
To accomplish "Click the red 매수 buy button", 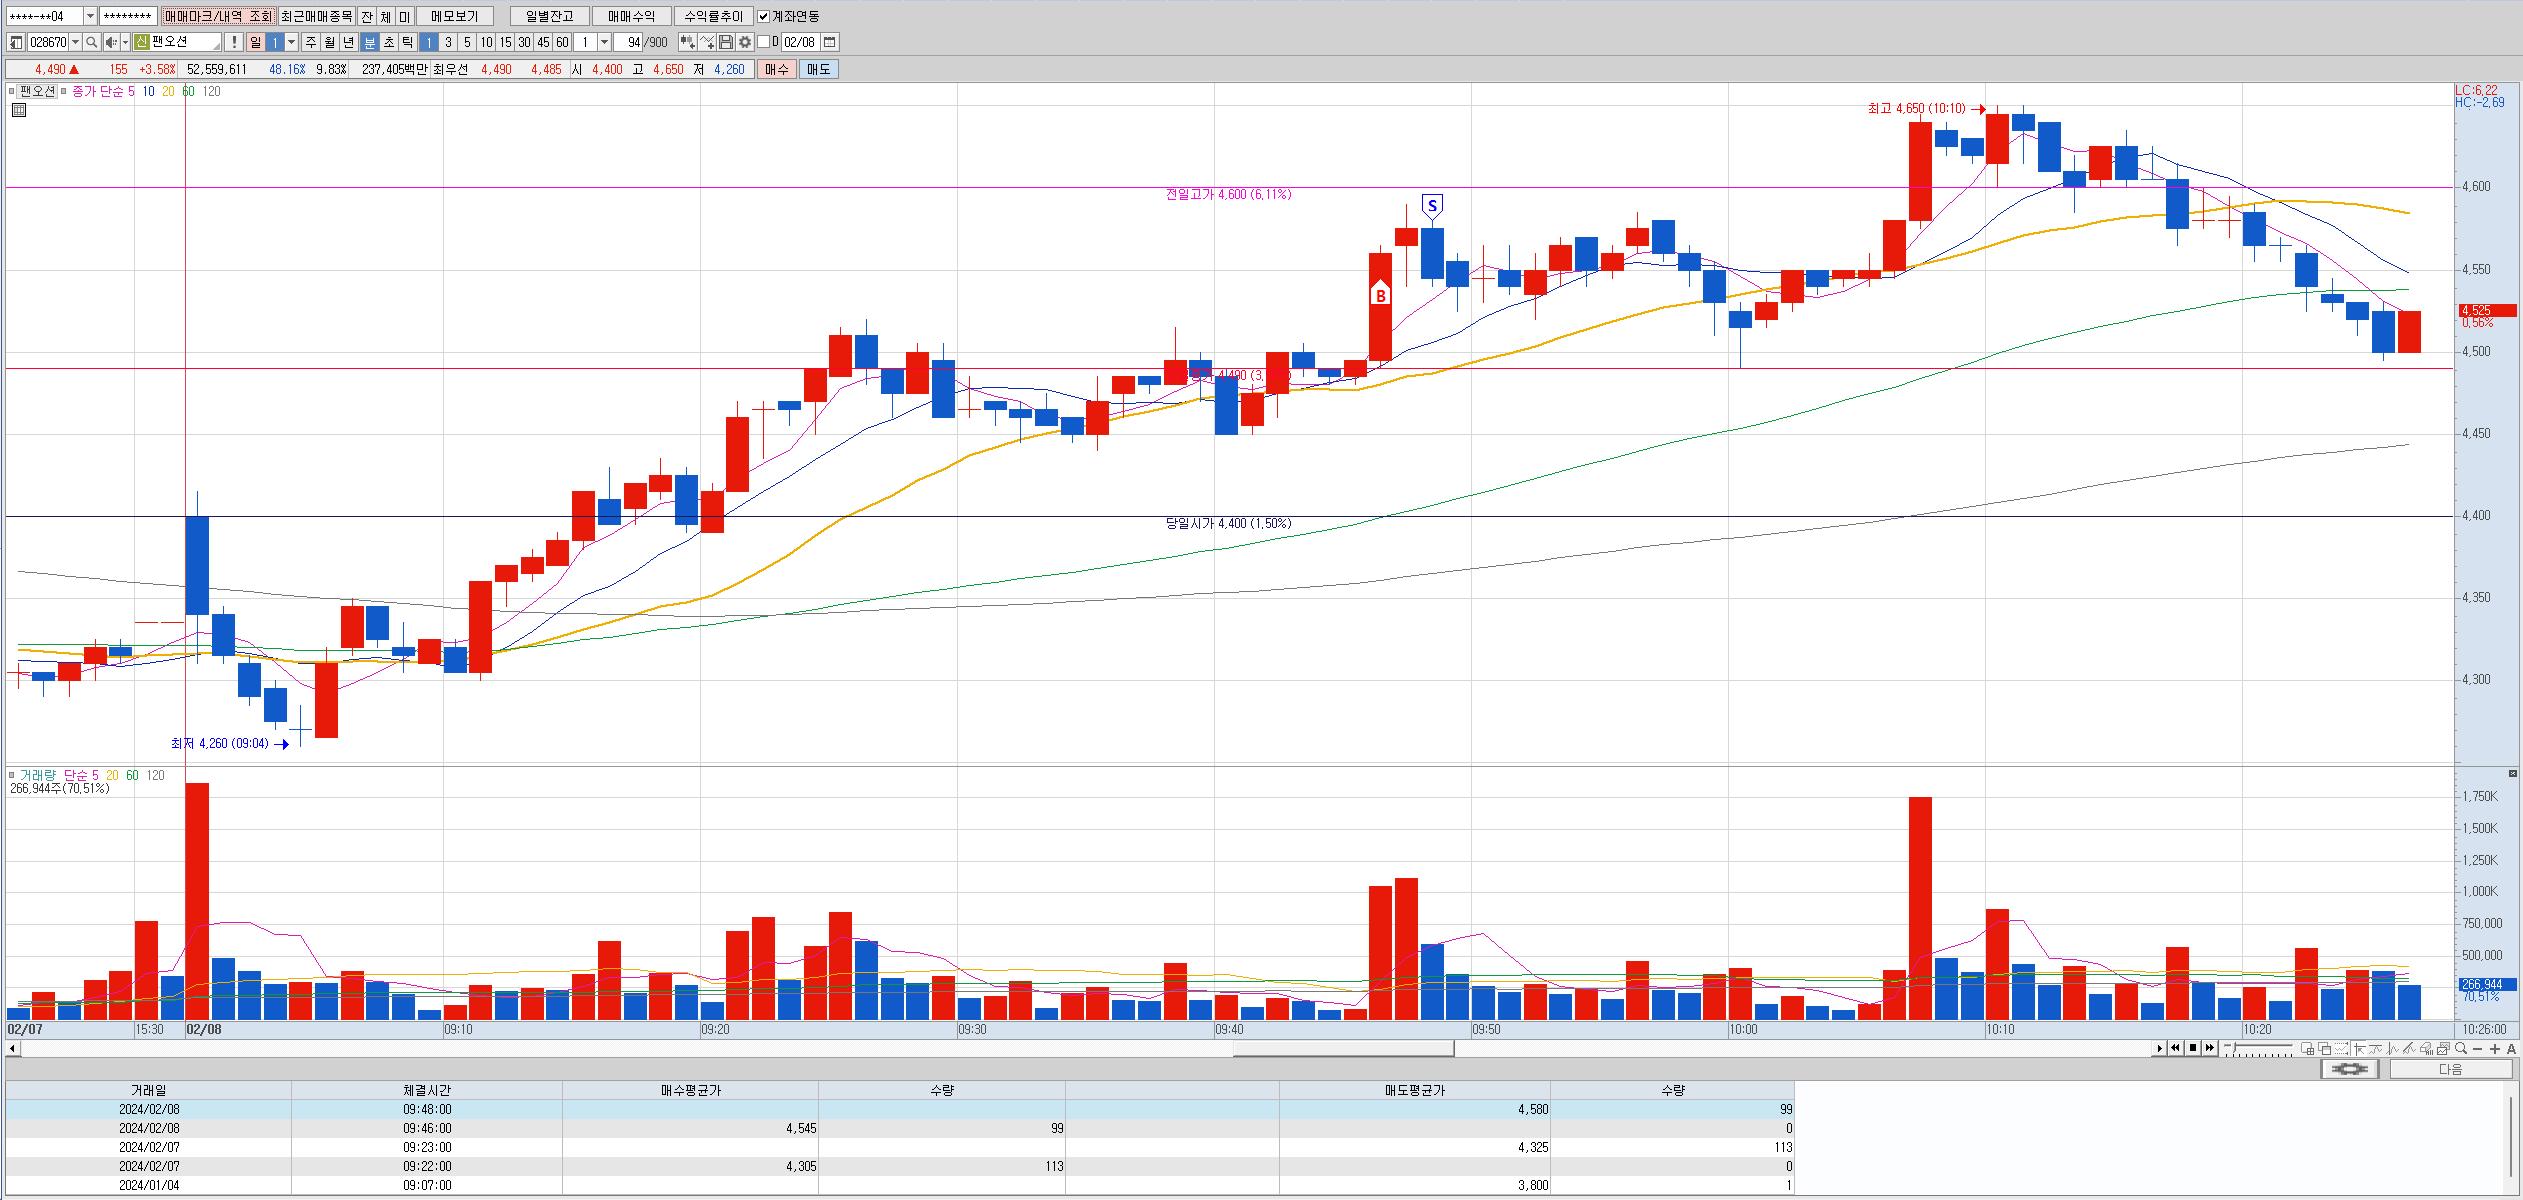I will (x=776, y=69).
